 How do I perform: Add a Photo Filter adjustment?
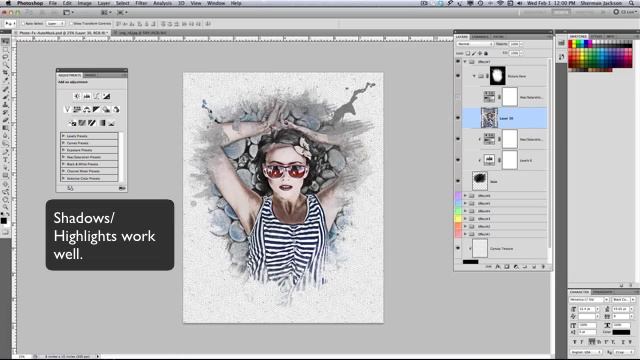tap(106, 109)
